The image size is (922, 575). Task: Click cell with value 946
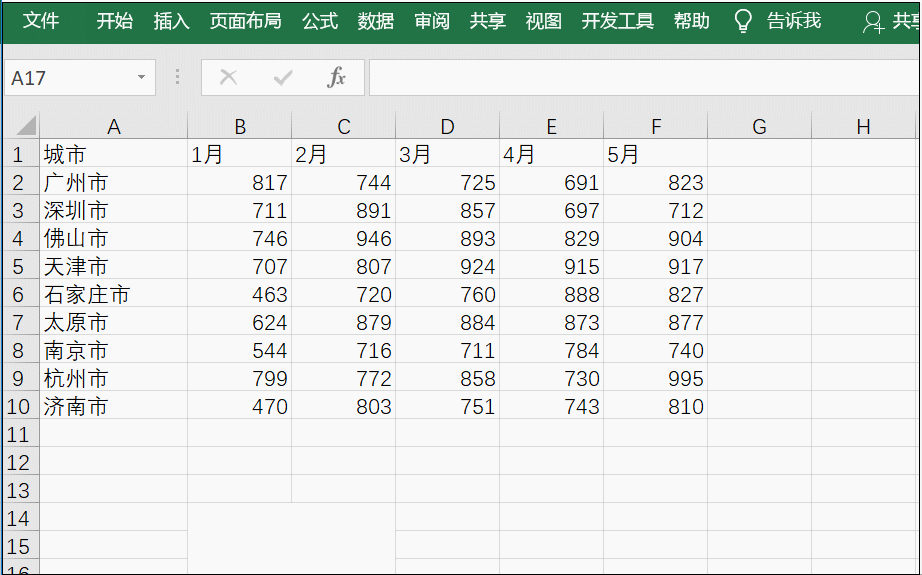pos(343,238)
